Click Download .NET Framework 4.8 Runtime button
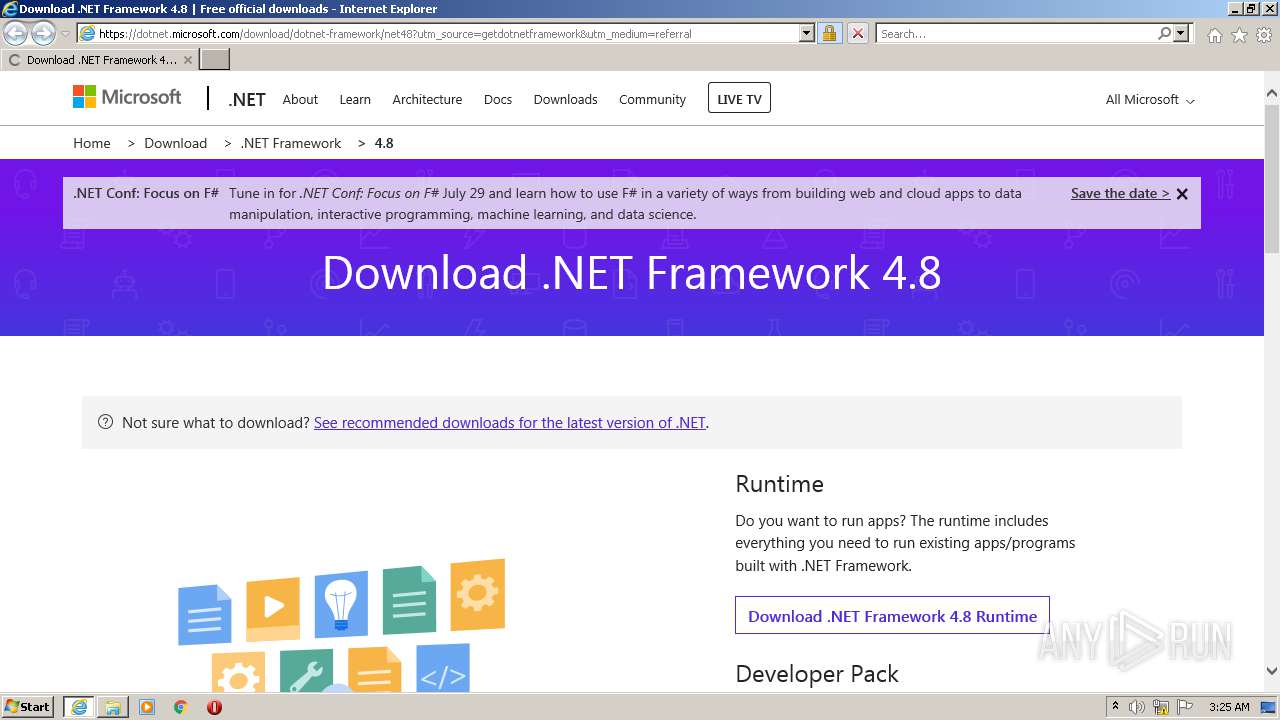This screenshot has width=1280, height=720. click(892, 615)
